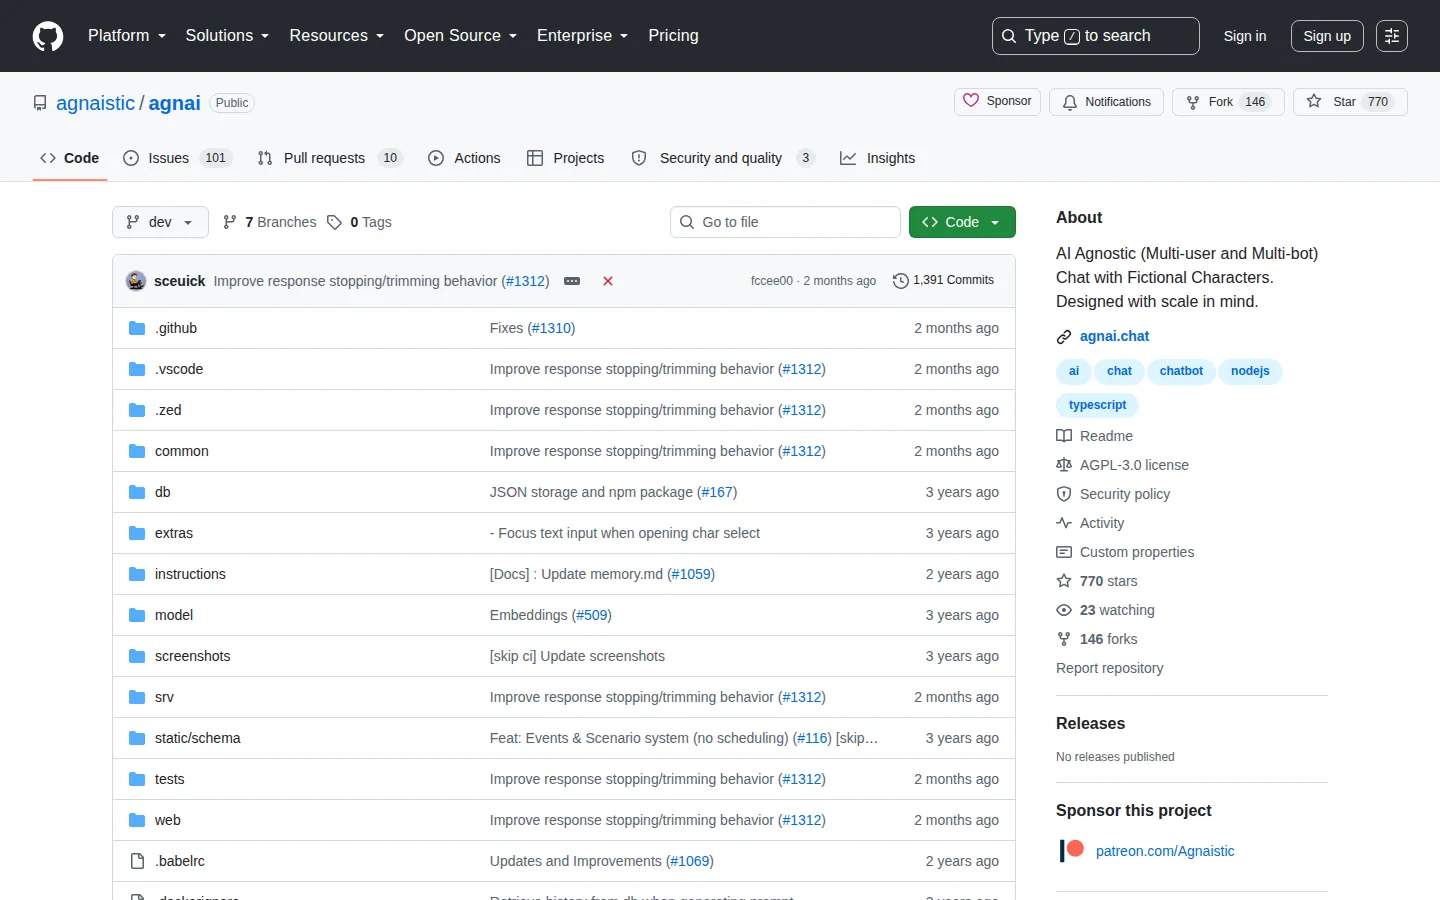Image resolution: width=1440 pixels, height=900 pixels.
Task: Switch to the Actions tab
Action: 464,158
